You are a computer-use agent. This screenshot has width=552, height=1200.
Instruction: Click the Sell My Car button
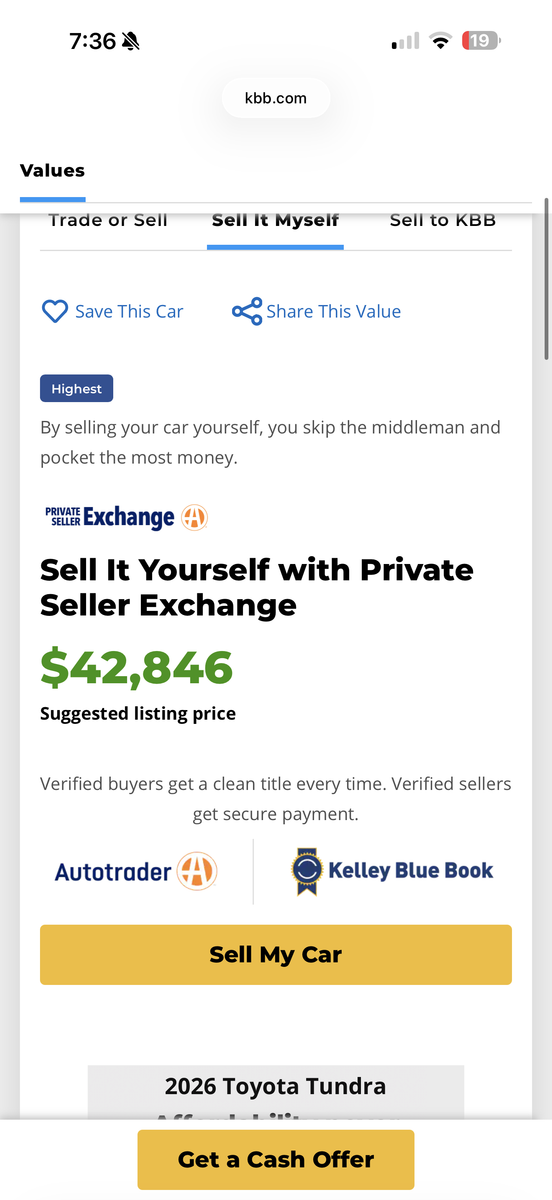[276, 955]
